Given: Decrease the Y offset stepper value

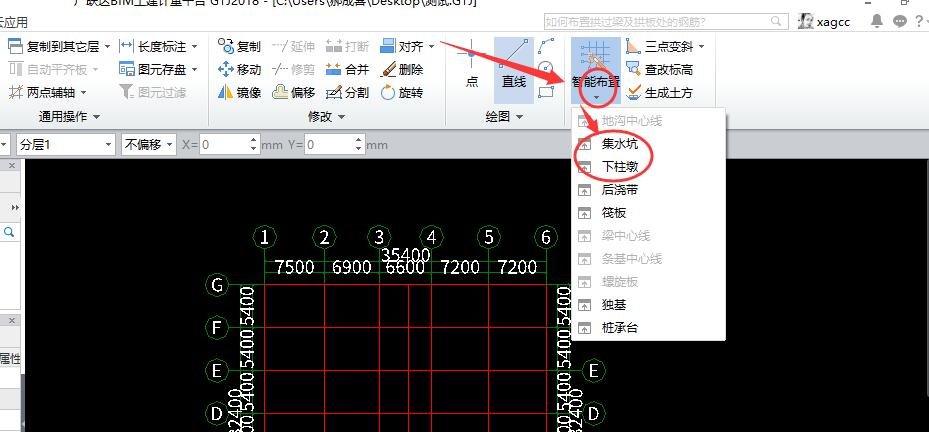Looking at the screenshot, I should (x=358, y=149).
